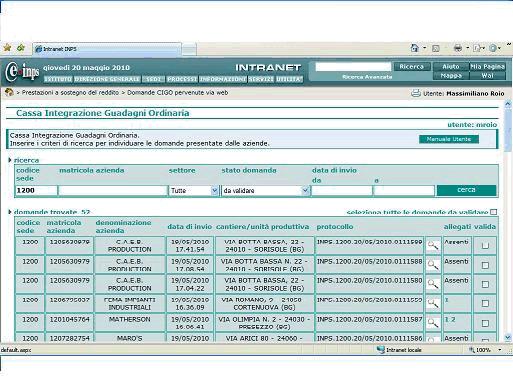Tick valida checkbox for protocol ending 0111588

coord(485,265)
